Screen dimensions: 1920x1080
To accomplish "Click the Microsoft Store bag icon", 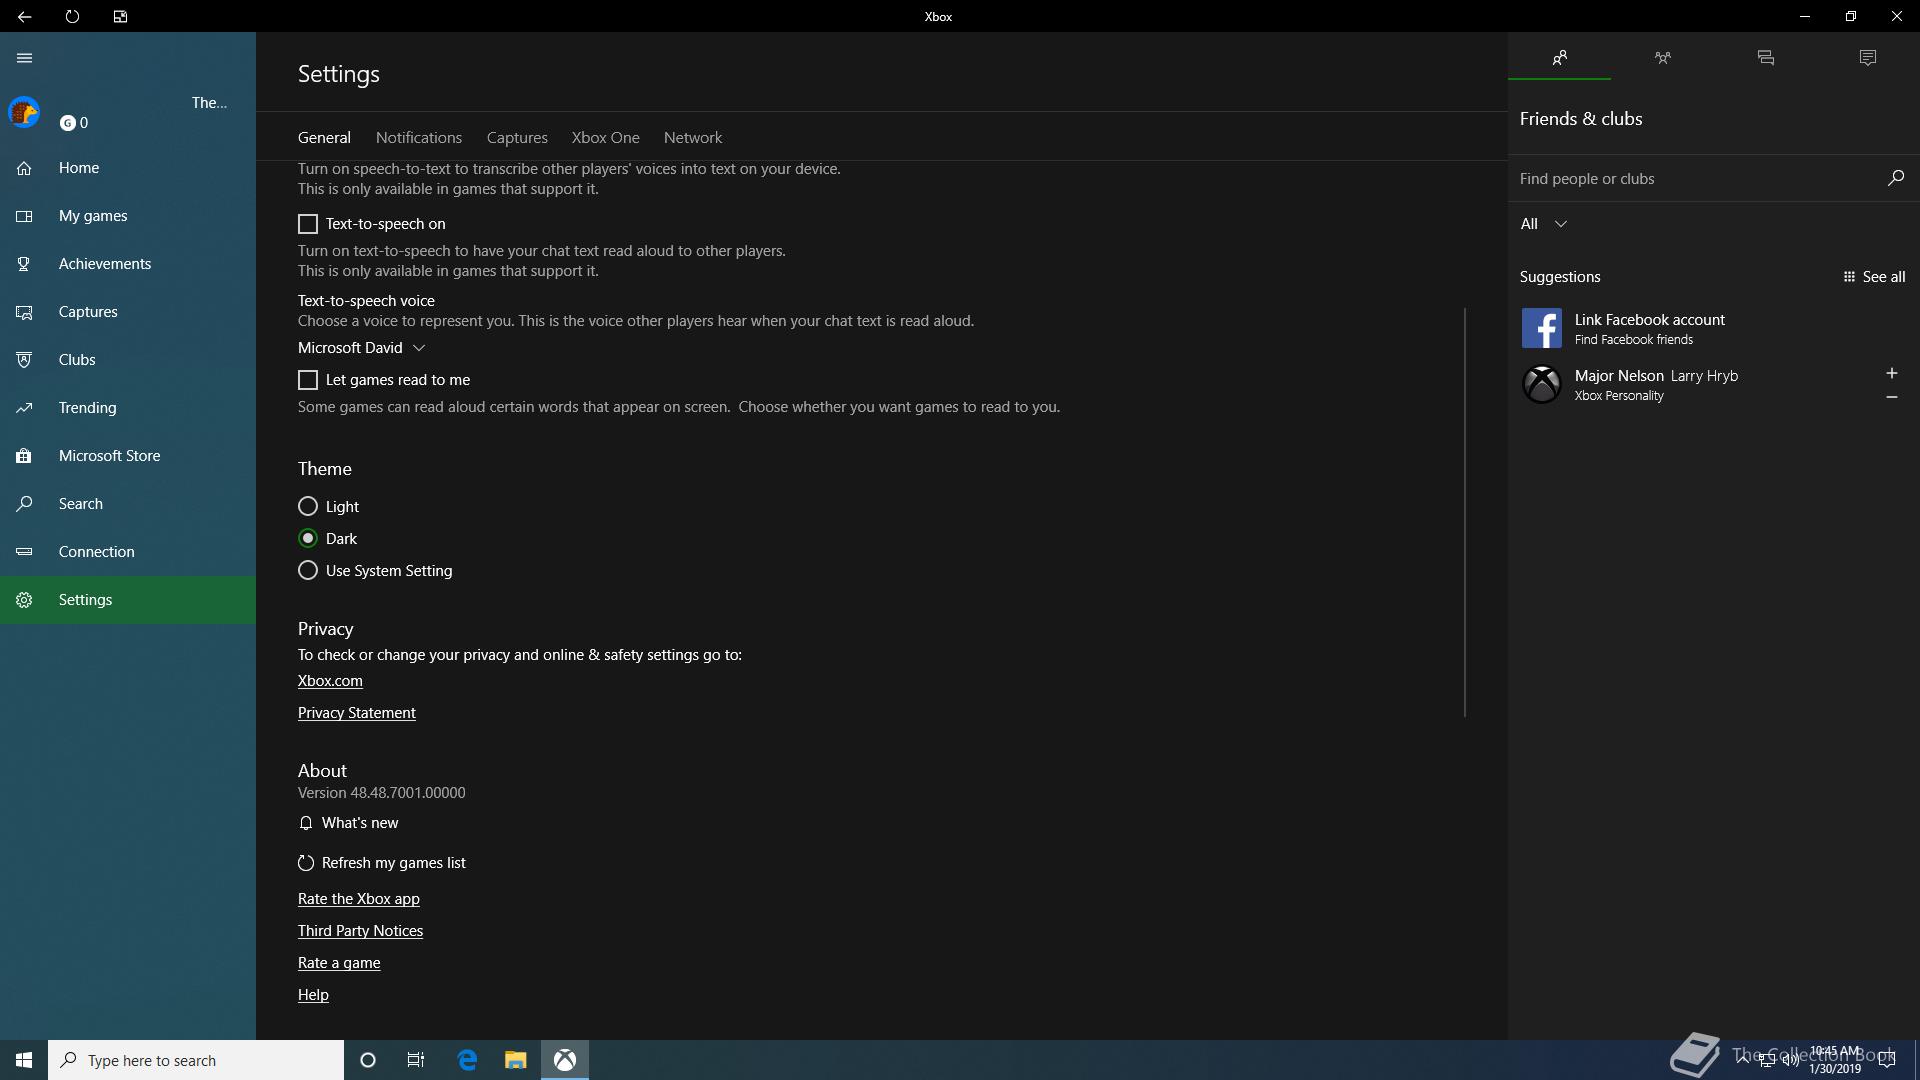I will pyautogui.click(x=24, y=456).
